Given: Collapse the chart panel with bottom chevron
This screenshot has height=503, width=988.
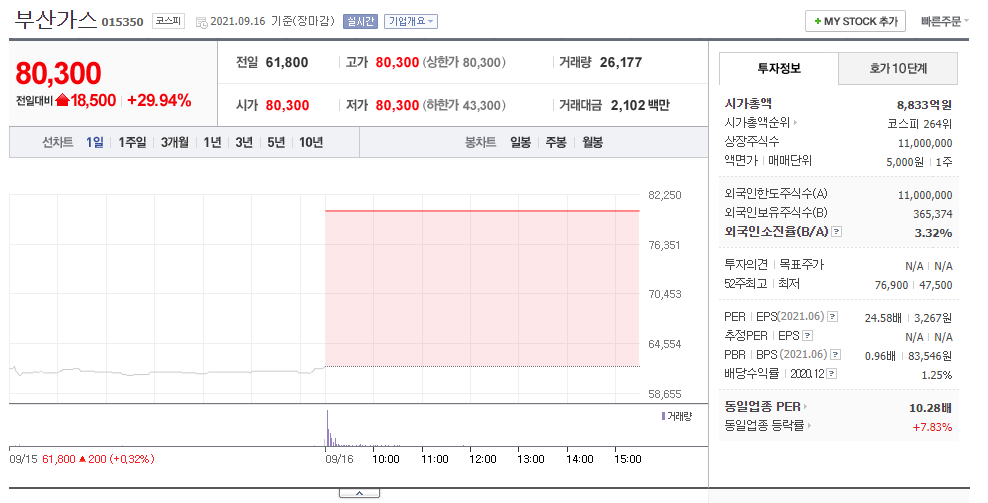Looking at the screenshot, I should coord(359,493).
